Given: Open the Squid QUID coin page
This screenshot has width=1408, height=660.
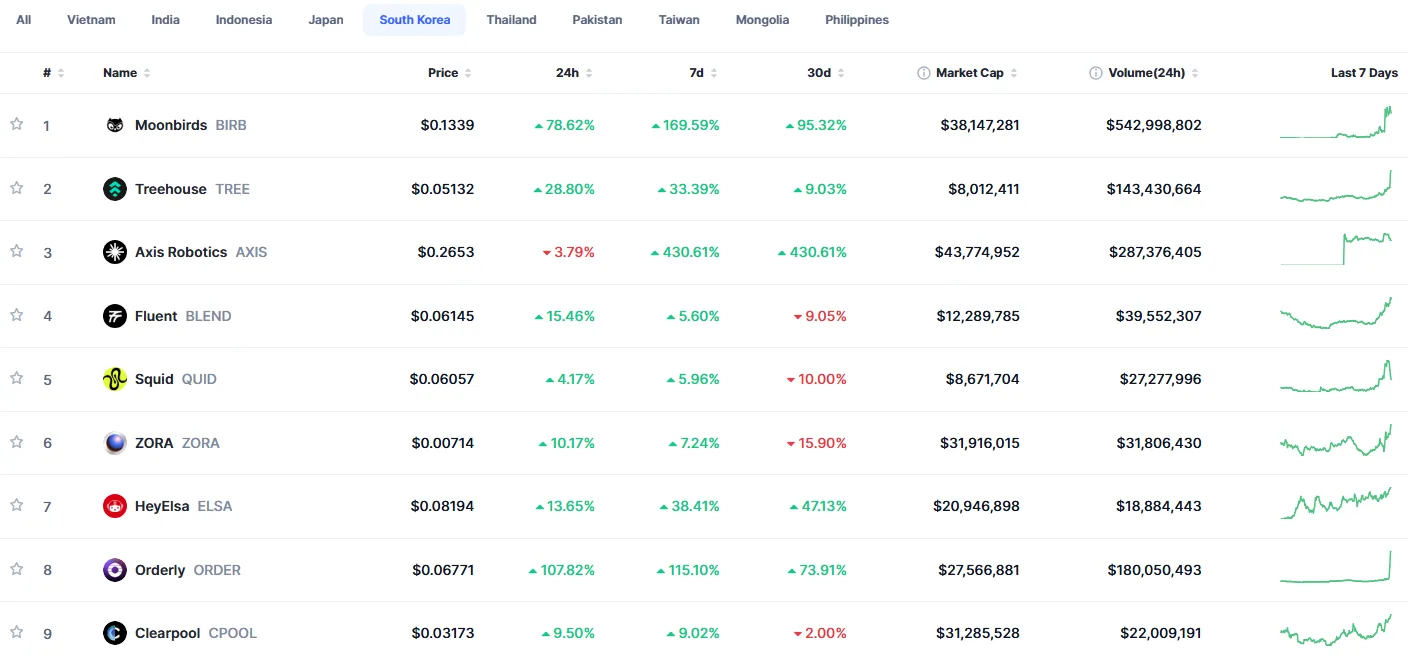Looking at the screenshot, I should coord(176,379).
